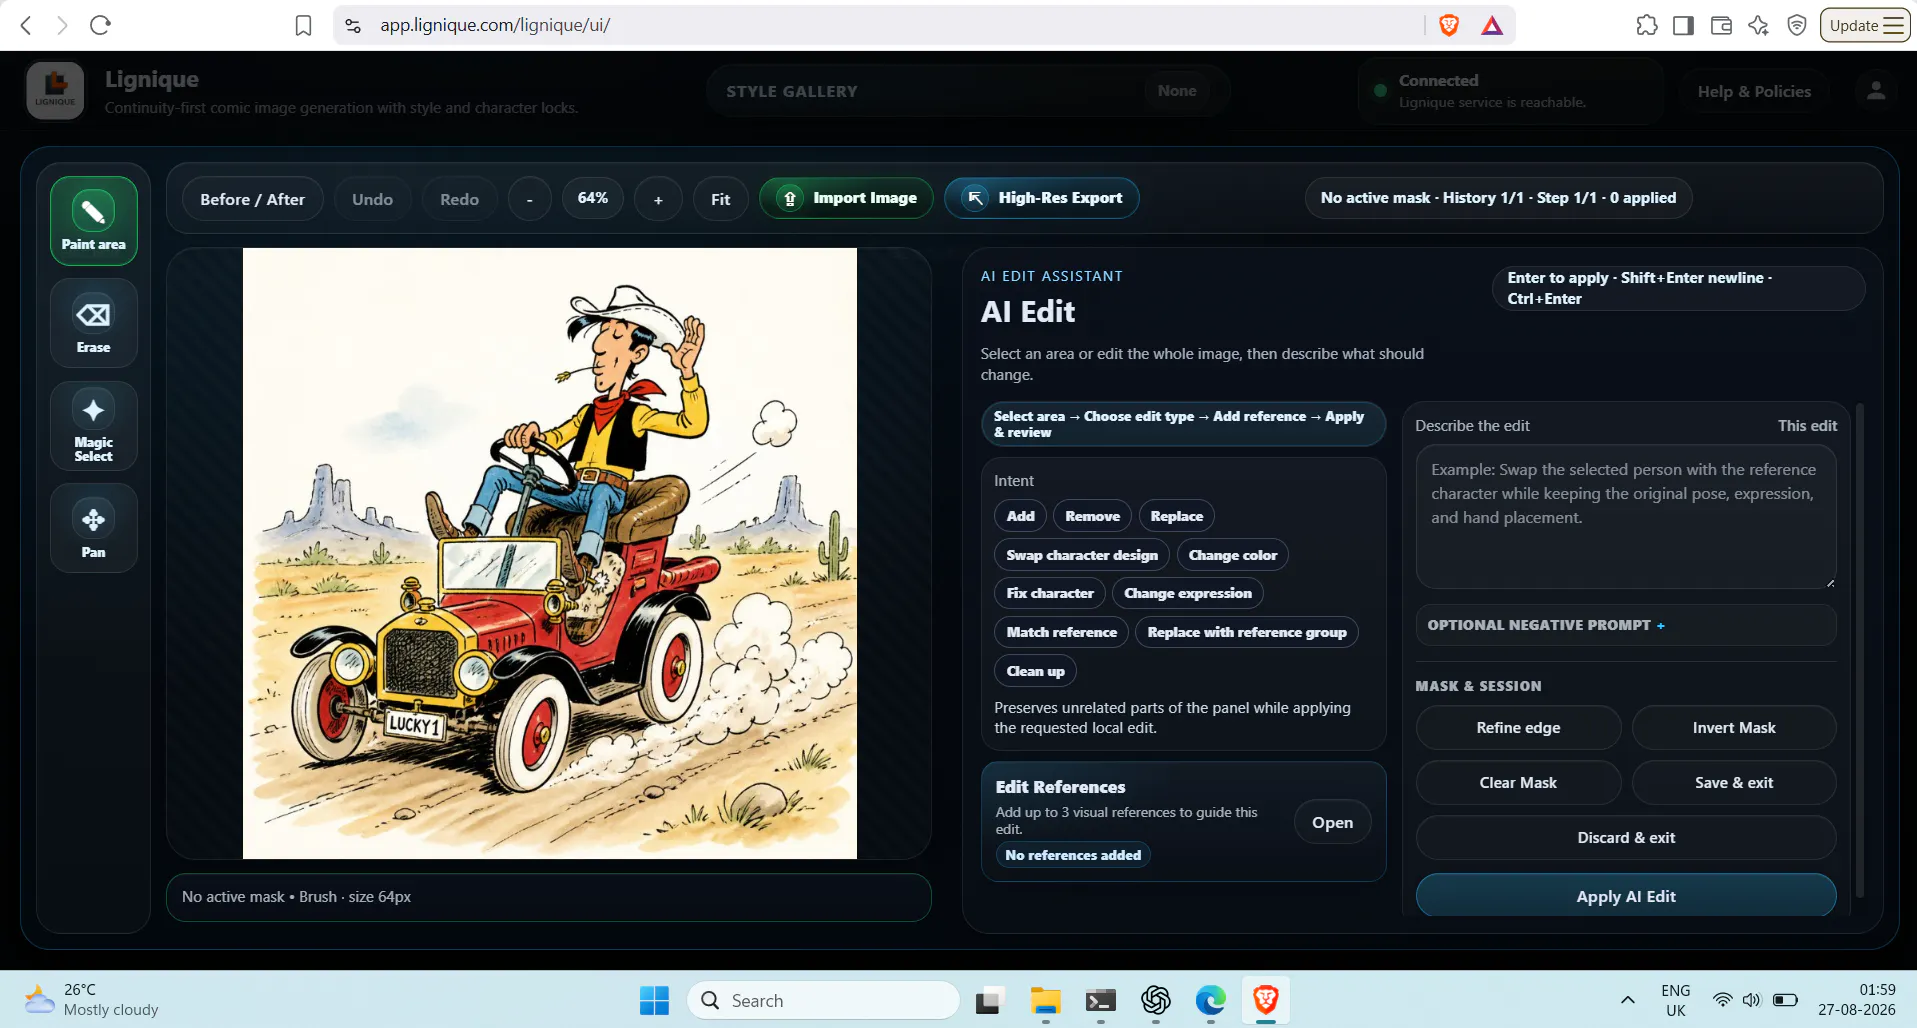The width and height of the screenshot is (1917, 1028).
Task: Open the user profile icon
Action: [1876, 91]
